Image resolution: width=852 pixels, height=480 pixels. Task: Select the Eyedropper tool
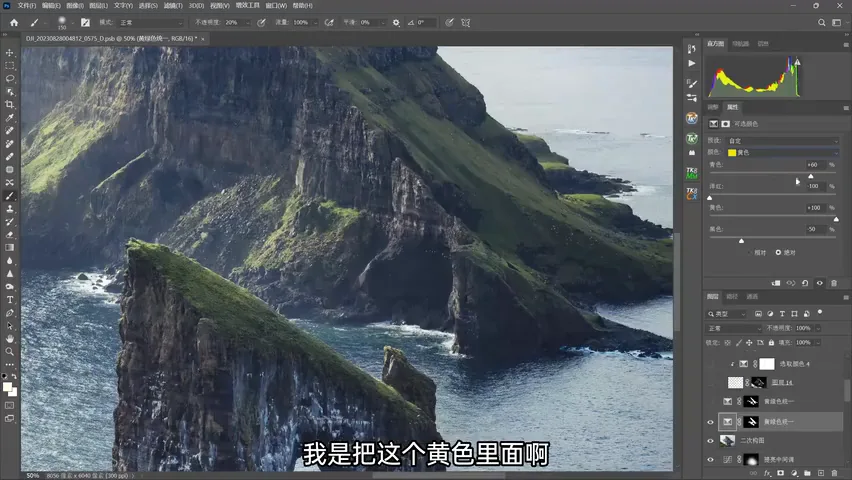[10, 117]
